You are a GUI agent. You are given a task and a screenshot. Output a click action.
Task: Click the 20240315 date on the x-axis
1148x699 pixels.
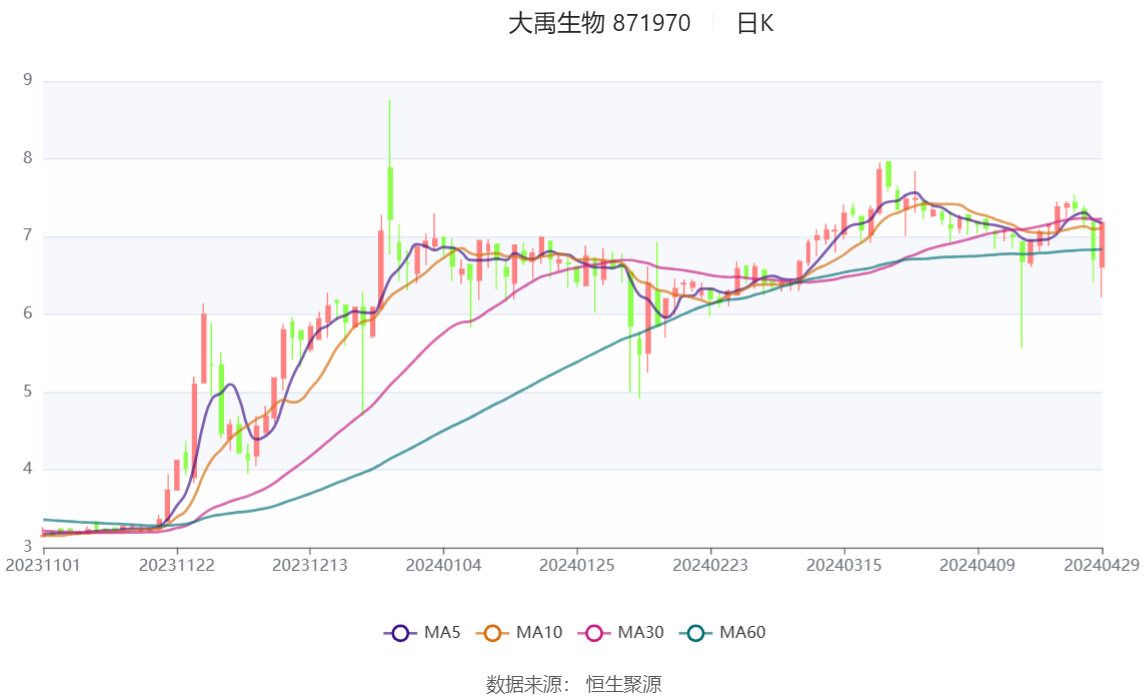844,565
